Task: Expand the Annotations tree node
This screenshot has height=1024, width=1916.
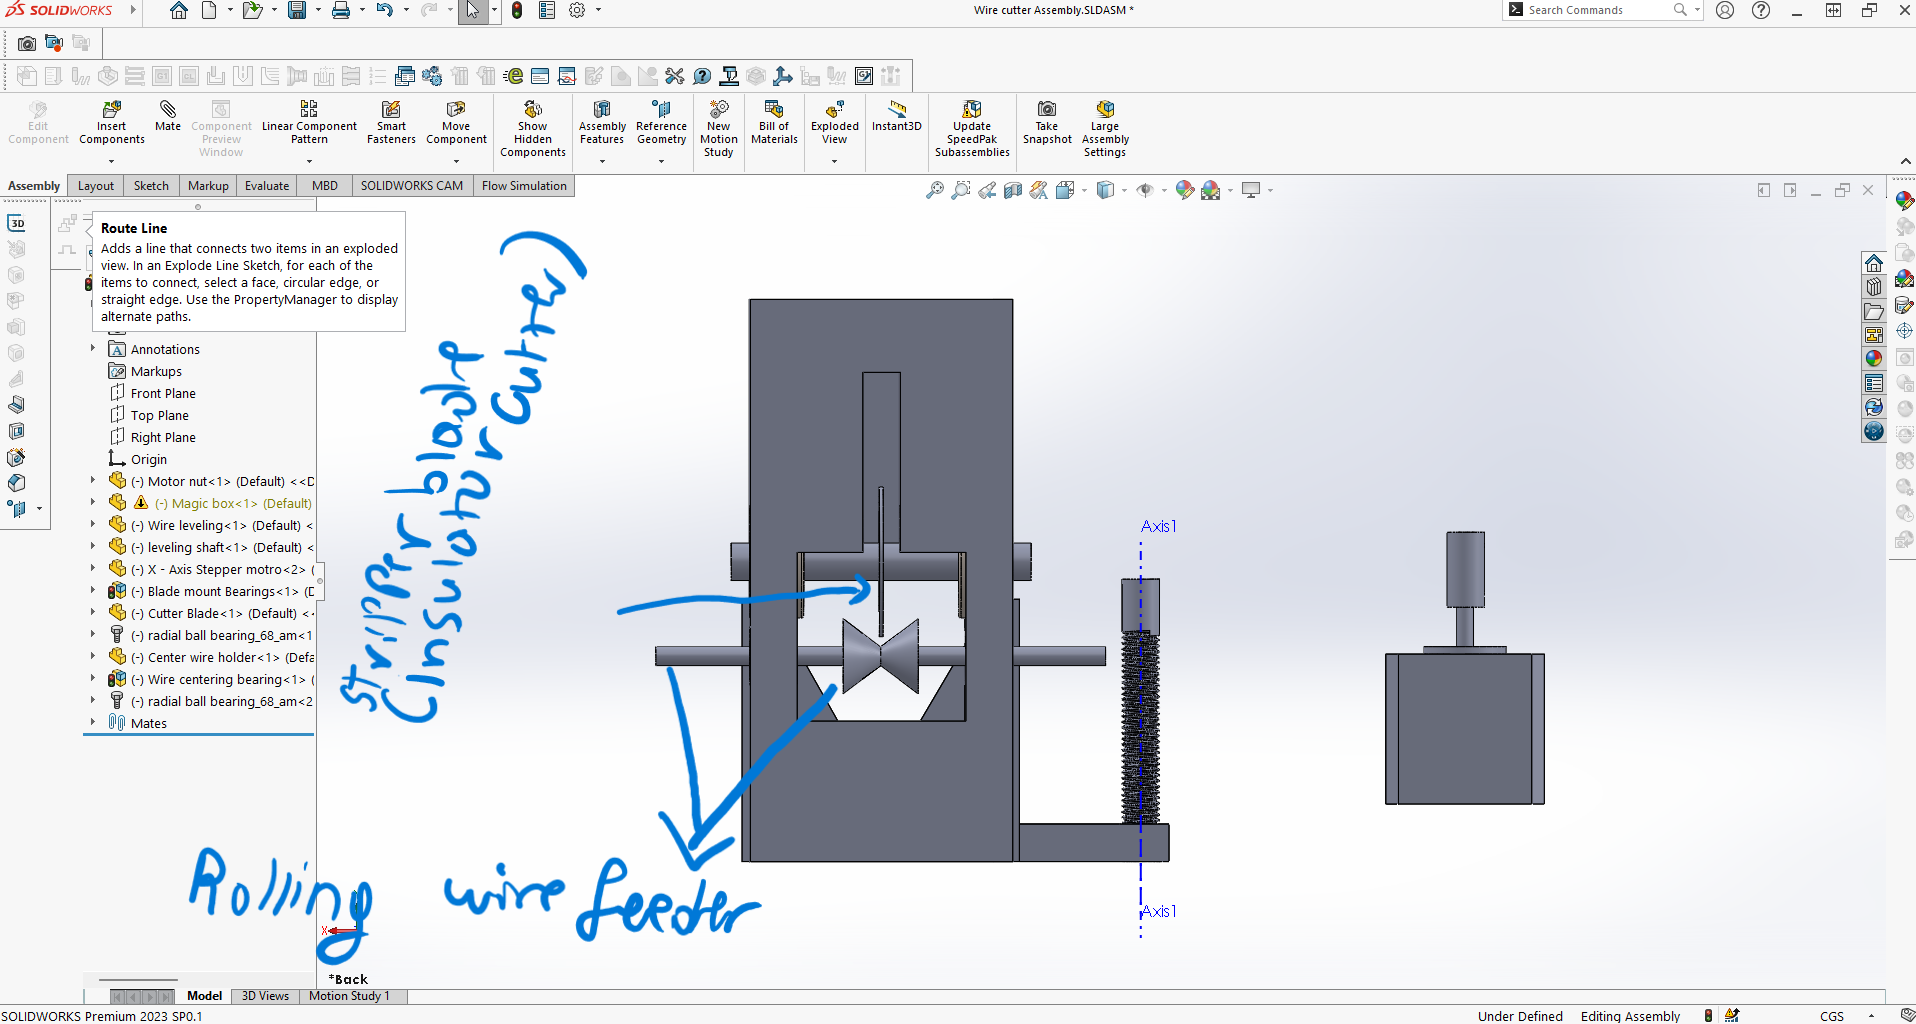Action: (x=93, y=348)
